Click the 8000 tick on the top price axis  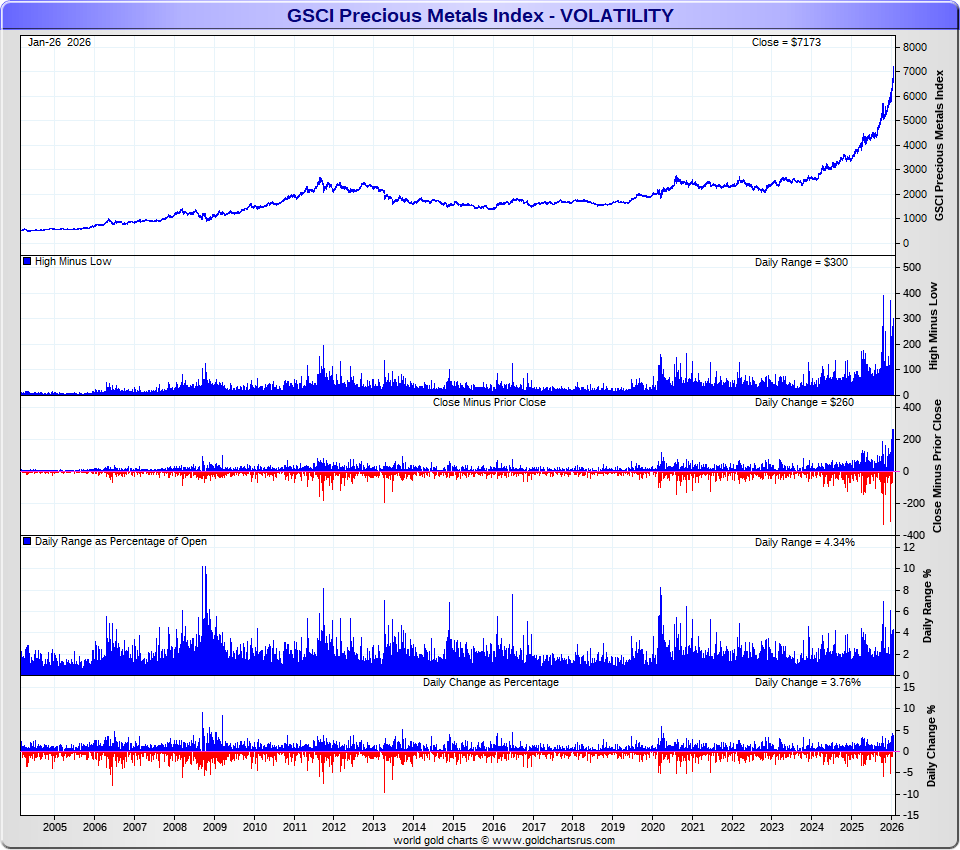(916, 48)
